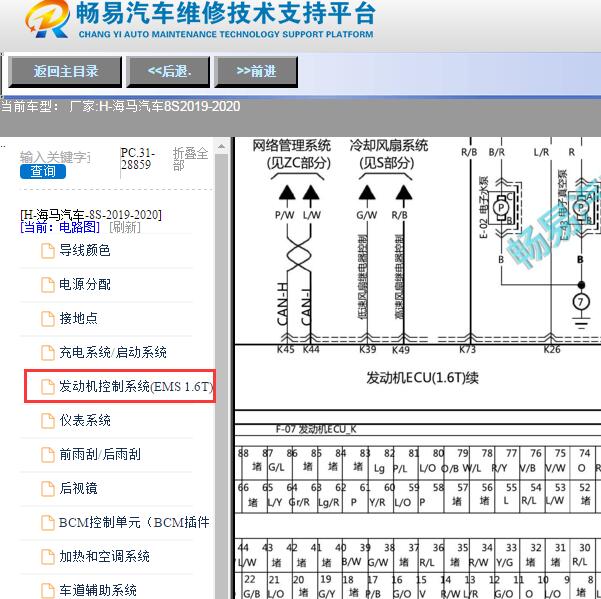Screen dimensions: 601x599
Task: Click the 网络管理系统 label in diagram
Action: (292, 146)
